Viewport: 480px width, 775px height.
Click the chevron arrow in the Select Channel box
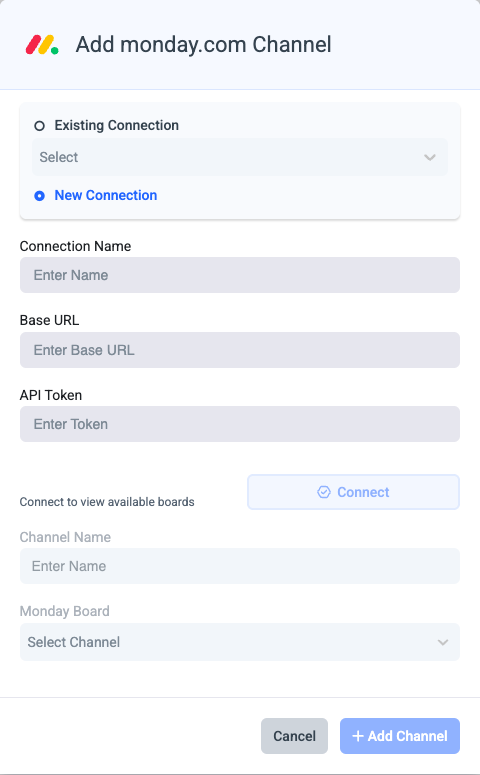click(443, 642)
